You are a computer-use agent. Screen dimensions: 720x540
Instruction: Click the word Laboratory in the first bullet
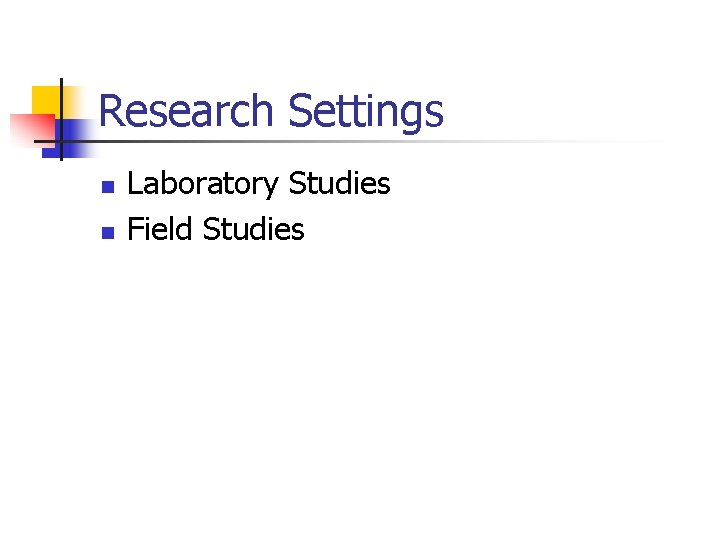202,184
